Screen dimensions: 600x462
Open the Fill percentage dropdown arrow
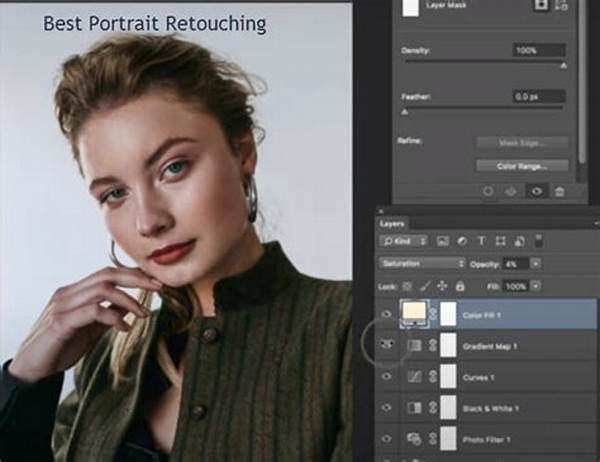pyautogui.click(x=536, y=286)
